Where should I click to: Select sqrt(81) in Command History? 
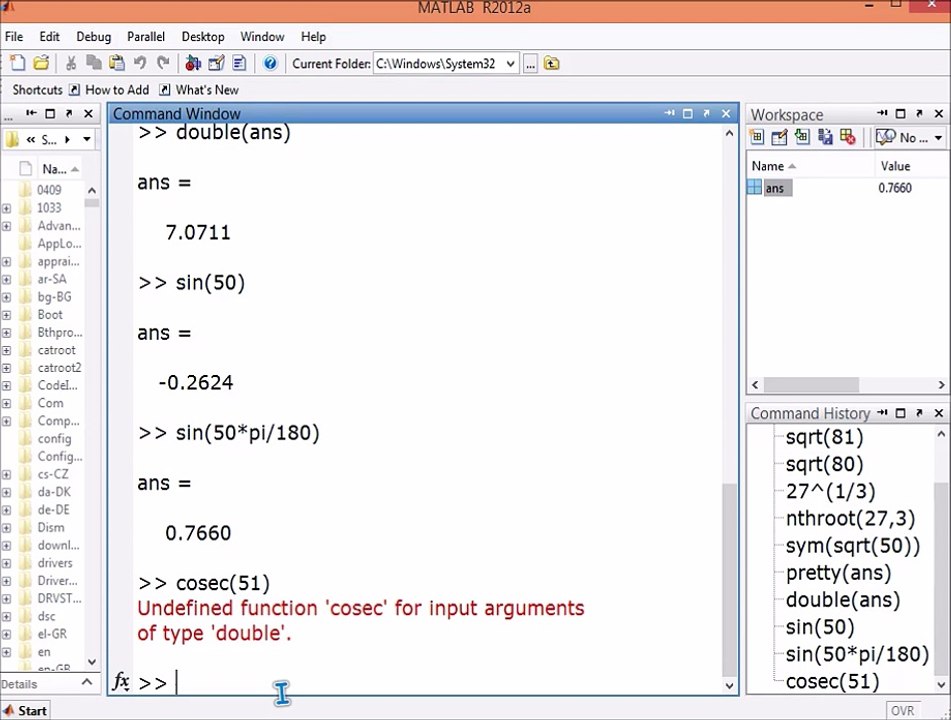pyautogui.click(x=824, y=437)
